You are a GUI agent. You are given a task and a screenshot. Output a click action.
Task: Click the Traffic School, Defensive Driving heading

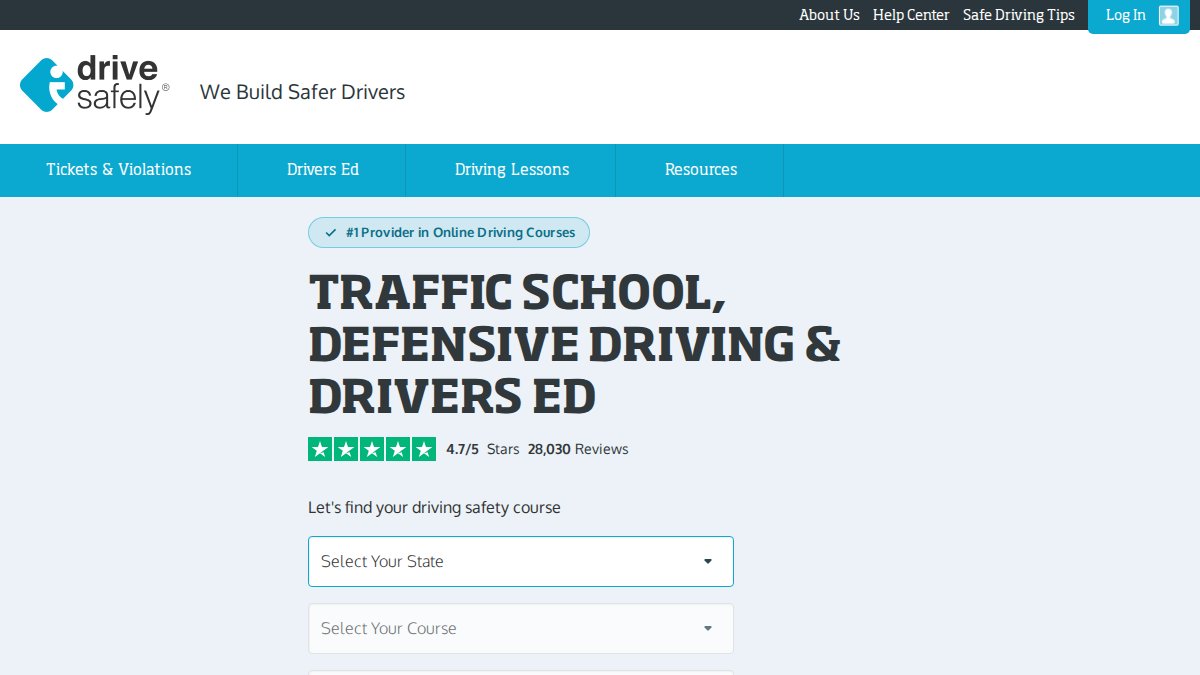point(575,345)
